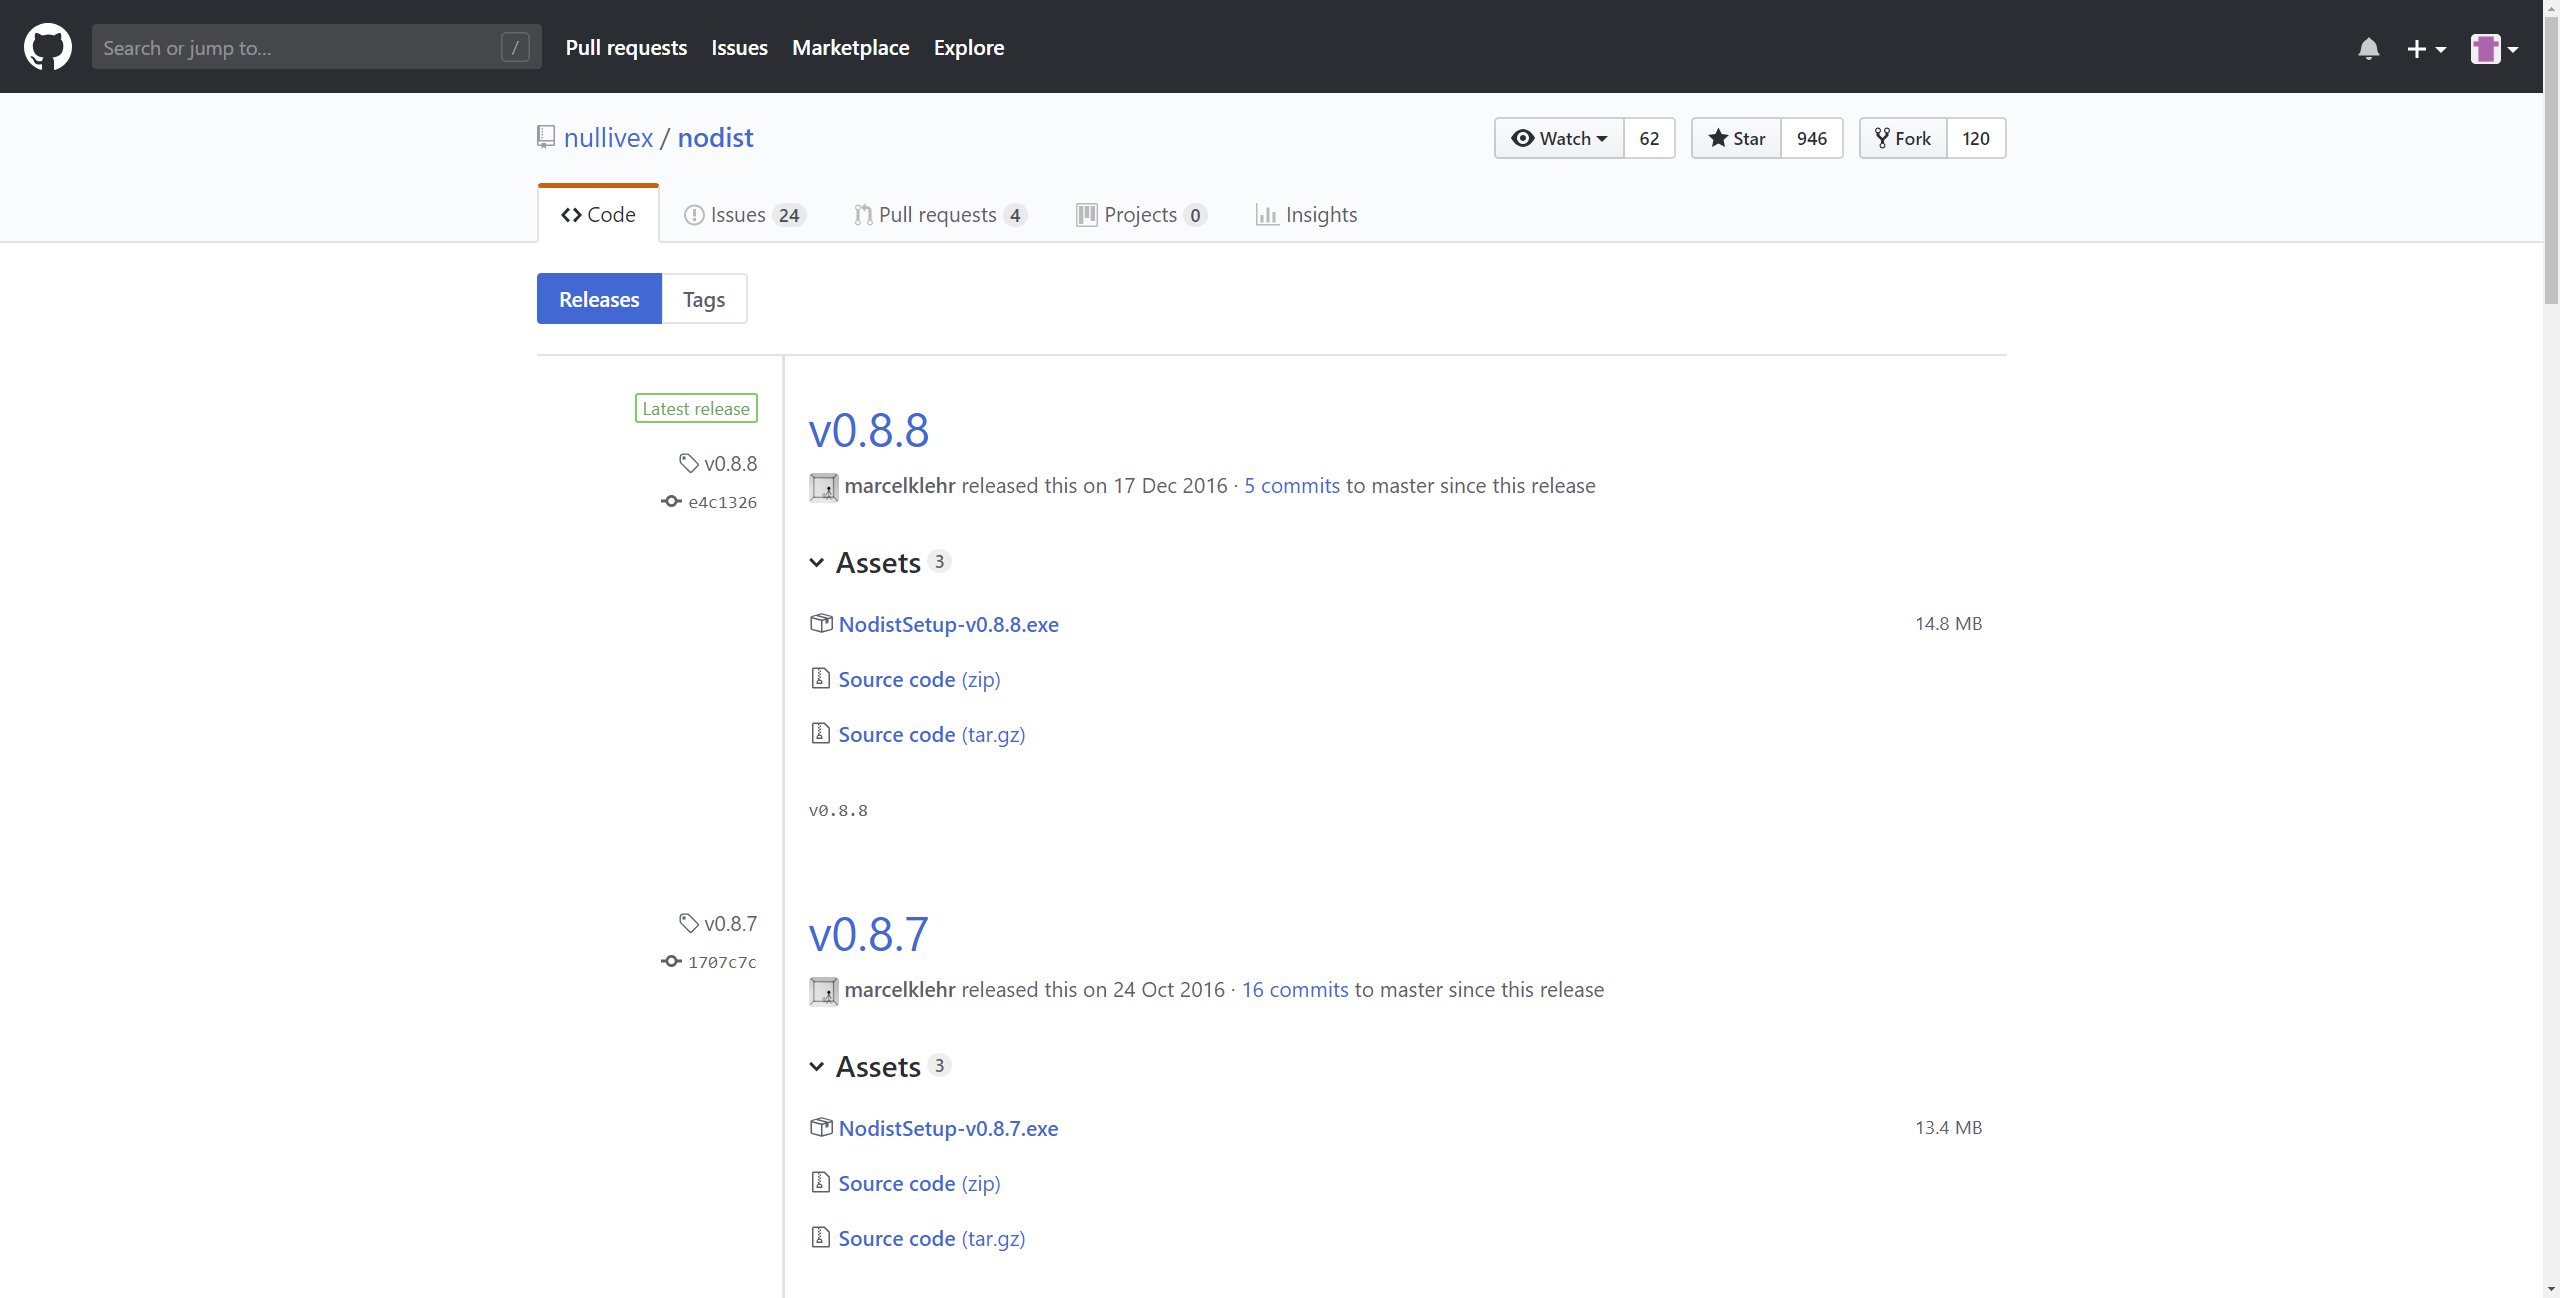Open the user avatar menu
Viewport: 2560px width, 1298px height.
point(2493,48)
